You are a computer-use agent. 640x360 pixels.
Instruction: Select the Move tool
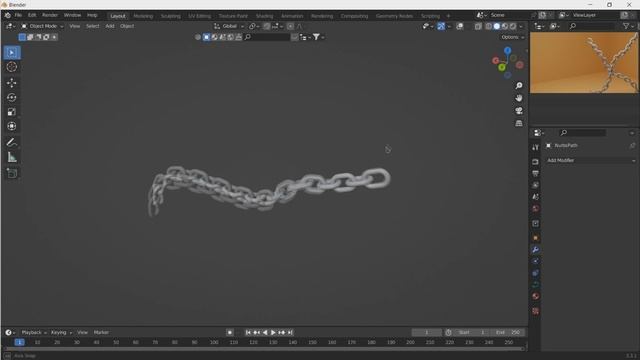coord(12,83)
